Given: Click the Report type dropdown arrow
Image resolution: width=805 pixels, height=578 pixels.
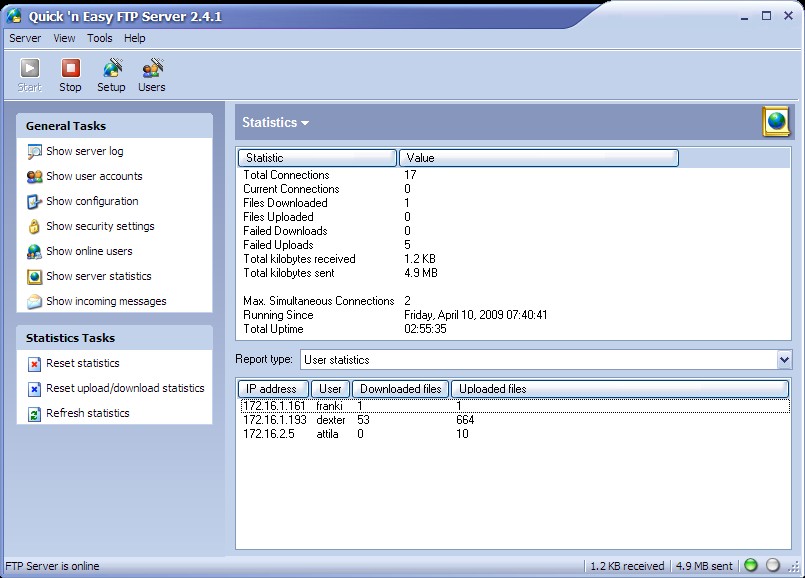Looking at the screenshot, I should pos(784,360).
